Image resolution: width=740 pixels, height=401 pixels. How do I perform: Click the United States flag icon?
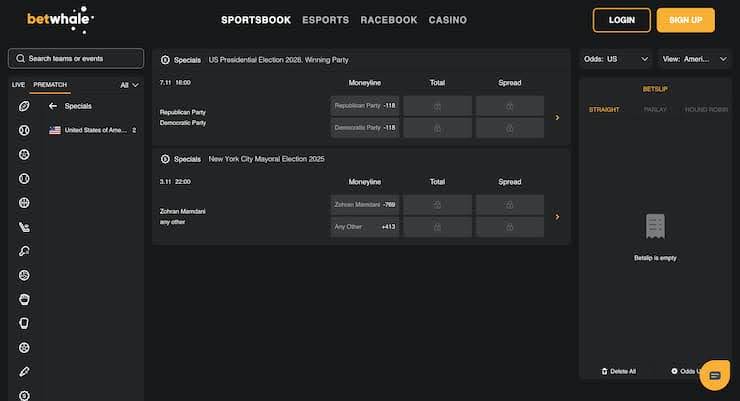pyautogui.click(x=55, y=130)
